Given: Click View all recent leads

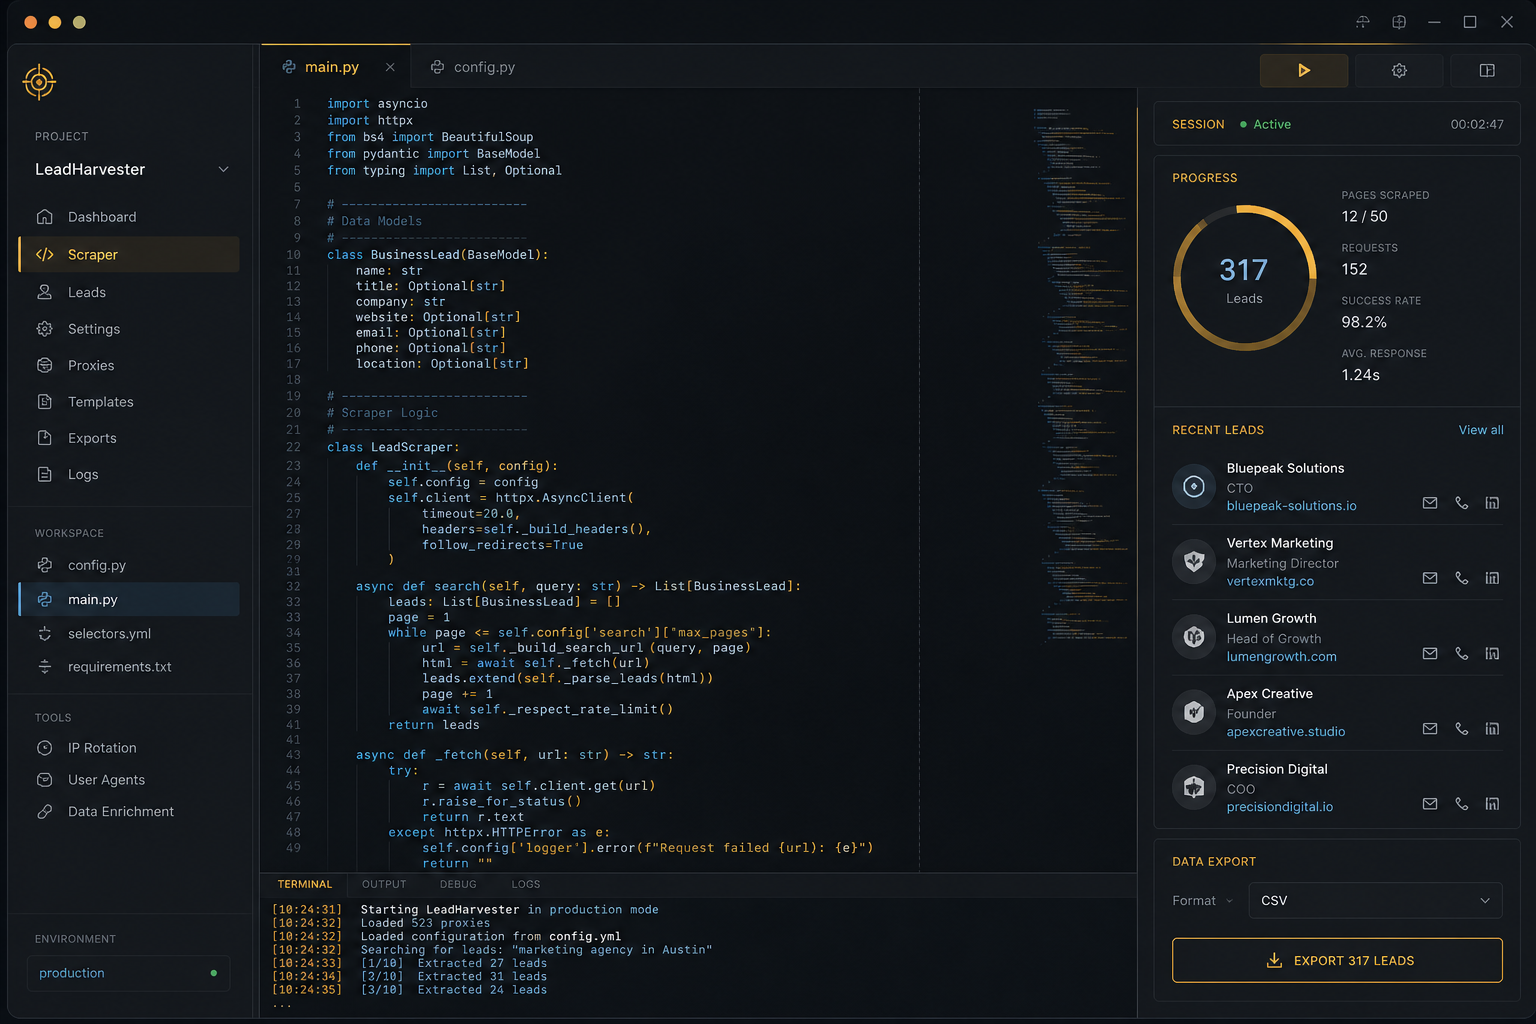Looking at the screenshot, I should click(1481, 430).
